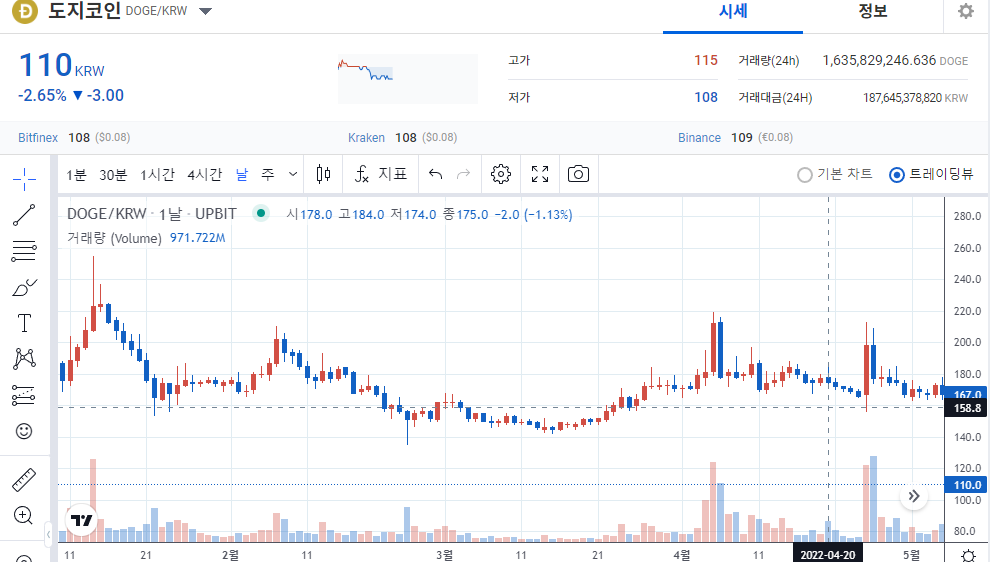The image size is (990, 562).
Task: Open candlestick chart type selector
Action: pos(323,174)
